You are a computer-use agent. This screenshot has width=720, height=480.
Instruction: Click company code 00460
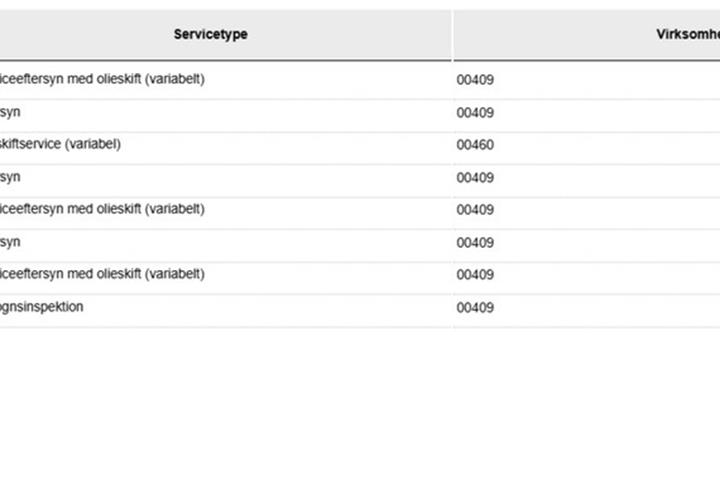tap(475, 145)
